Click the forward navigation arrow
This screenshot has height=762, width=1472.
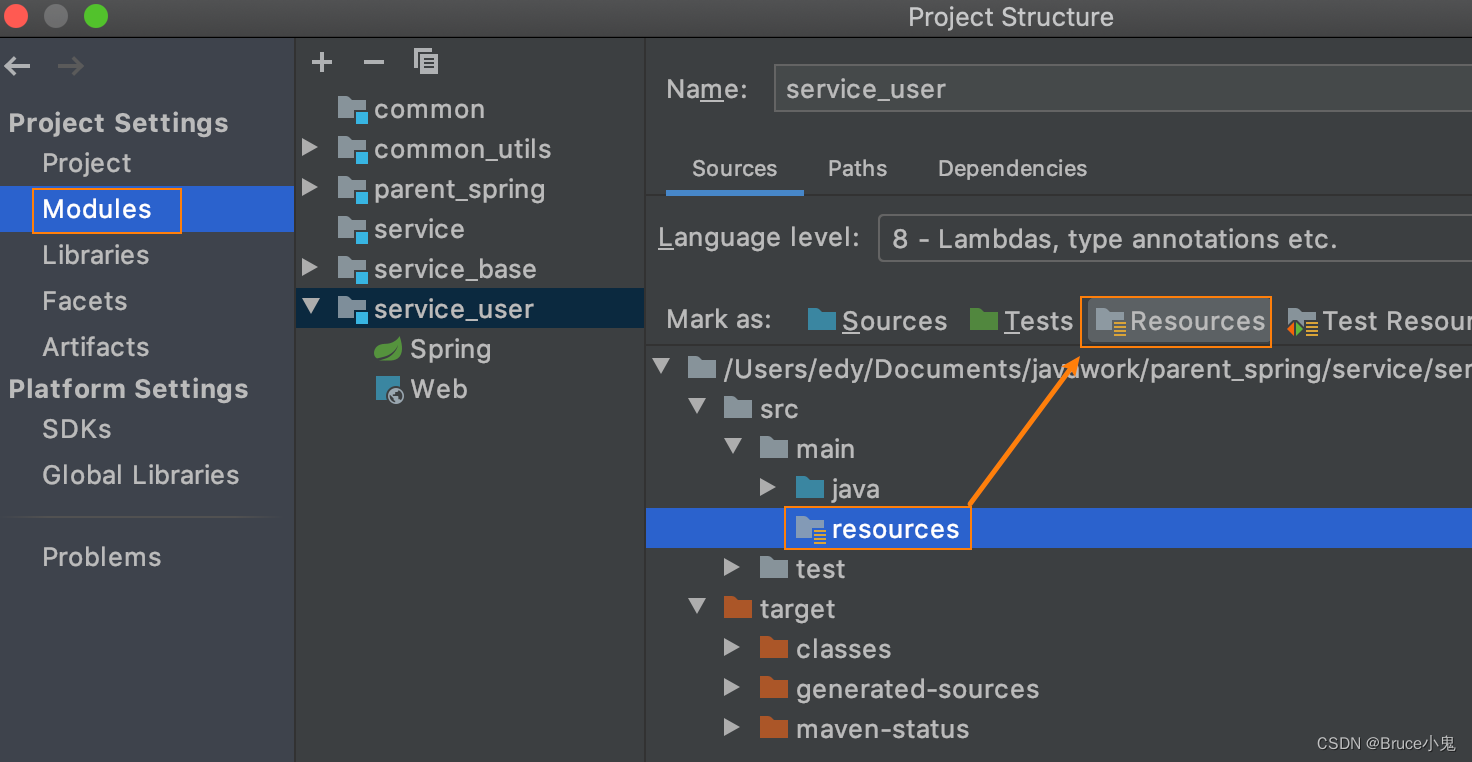(70, 67)
